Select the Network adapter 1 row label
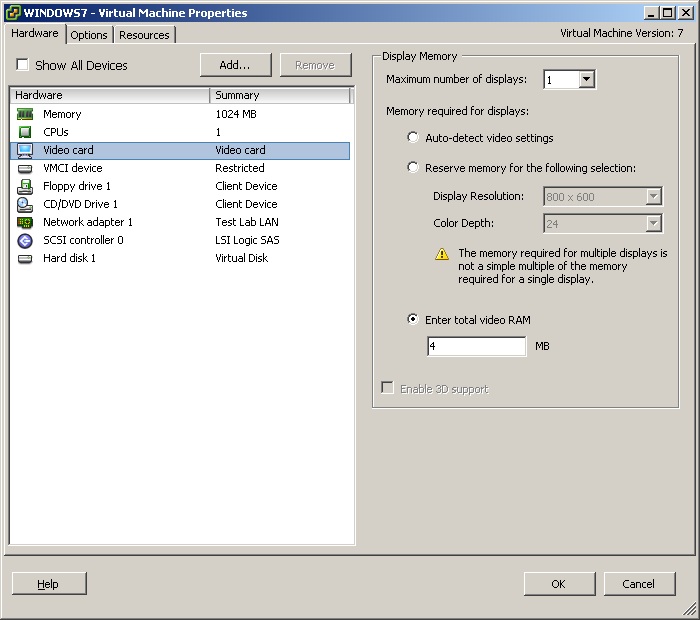 pyautogui.click(x=88, y=222)
